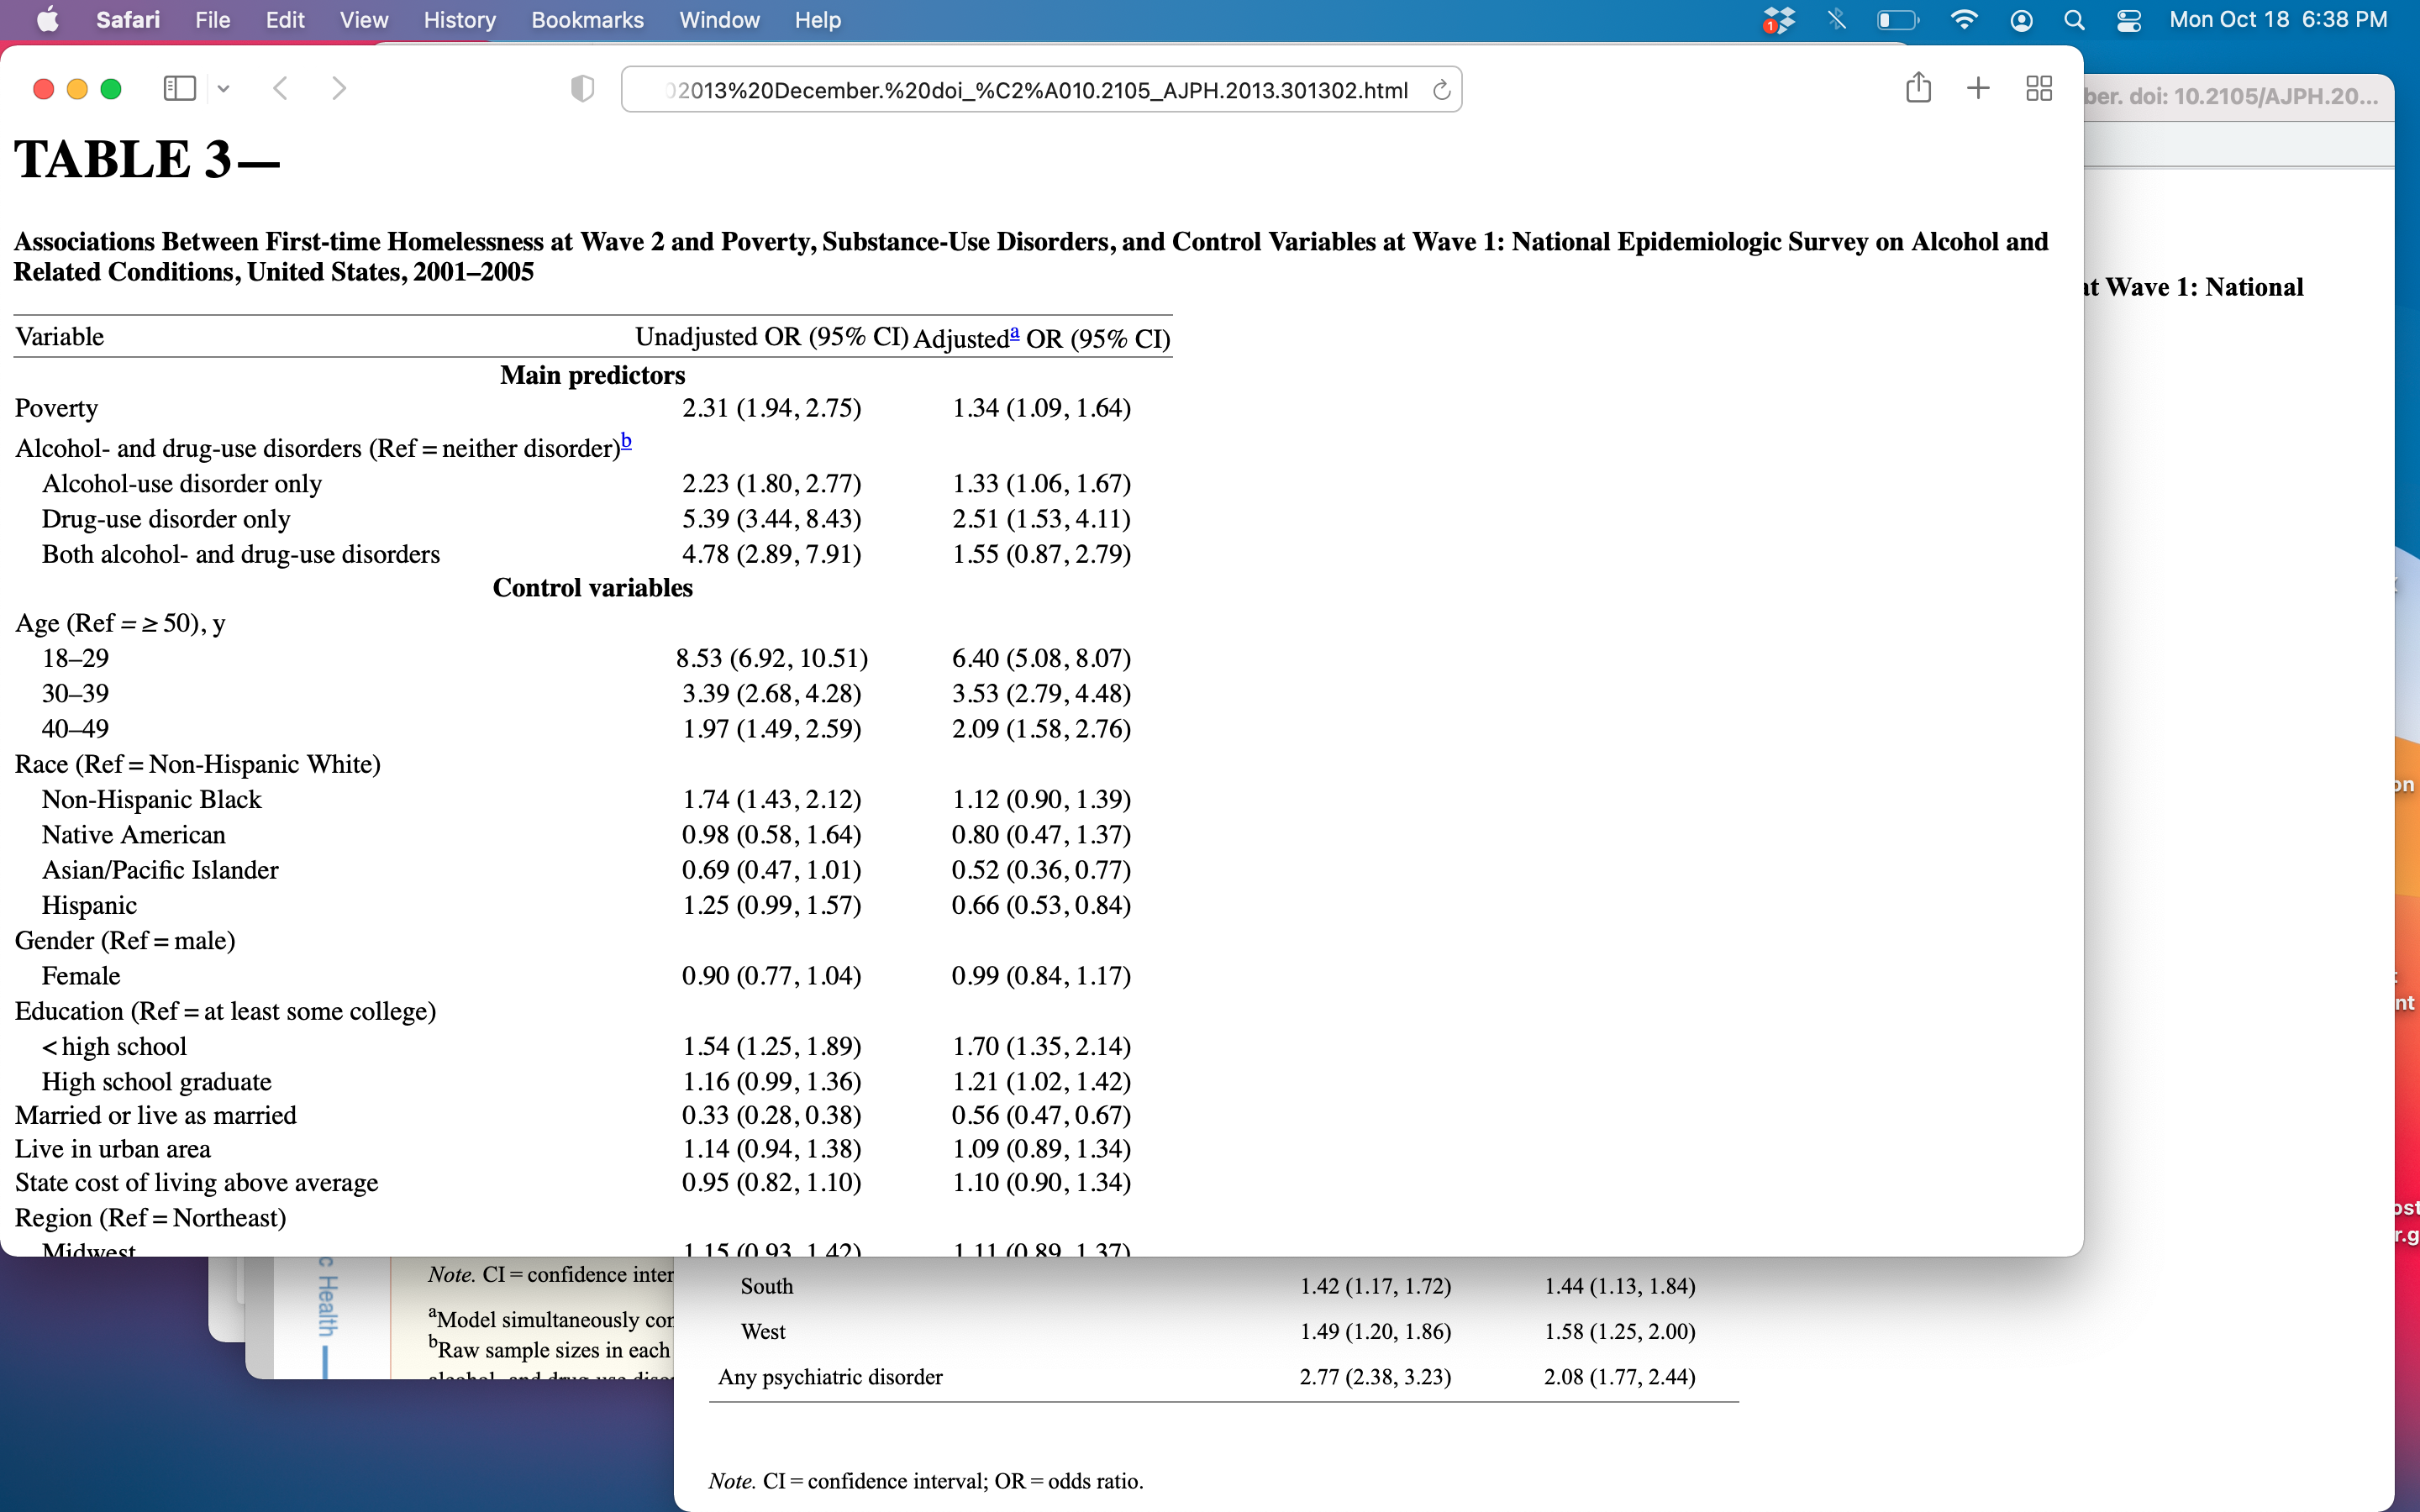Open the Bookmarks menu
The image size is (2420, 1512).
point(587,20)
